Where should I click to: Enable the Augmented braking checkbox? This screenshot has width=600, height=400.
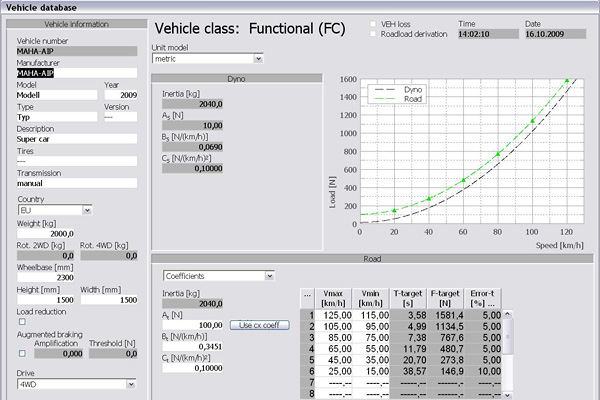click(x=21, y=353)
